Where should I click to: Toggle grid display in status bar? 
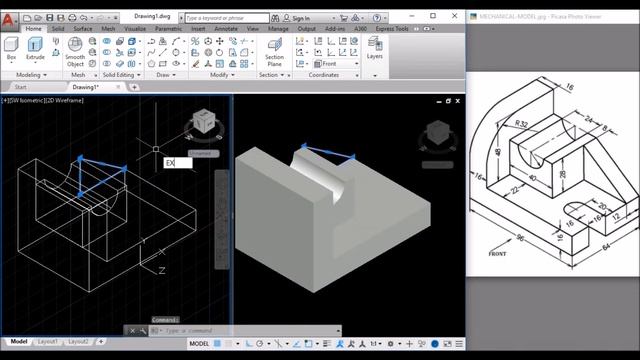tap(217, 344)
